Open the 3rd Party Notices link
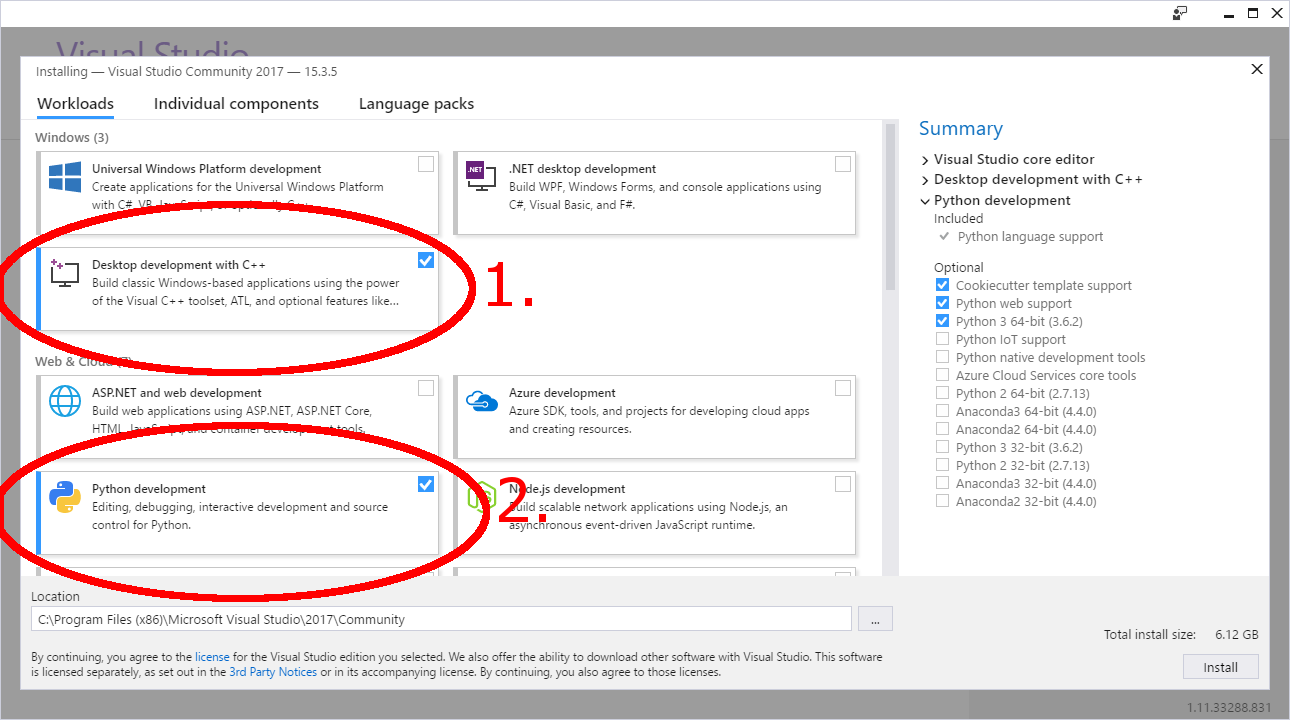The width and height of the screenshot is (1290, 720). pos(273,672)
